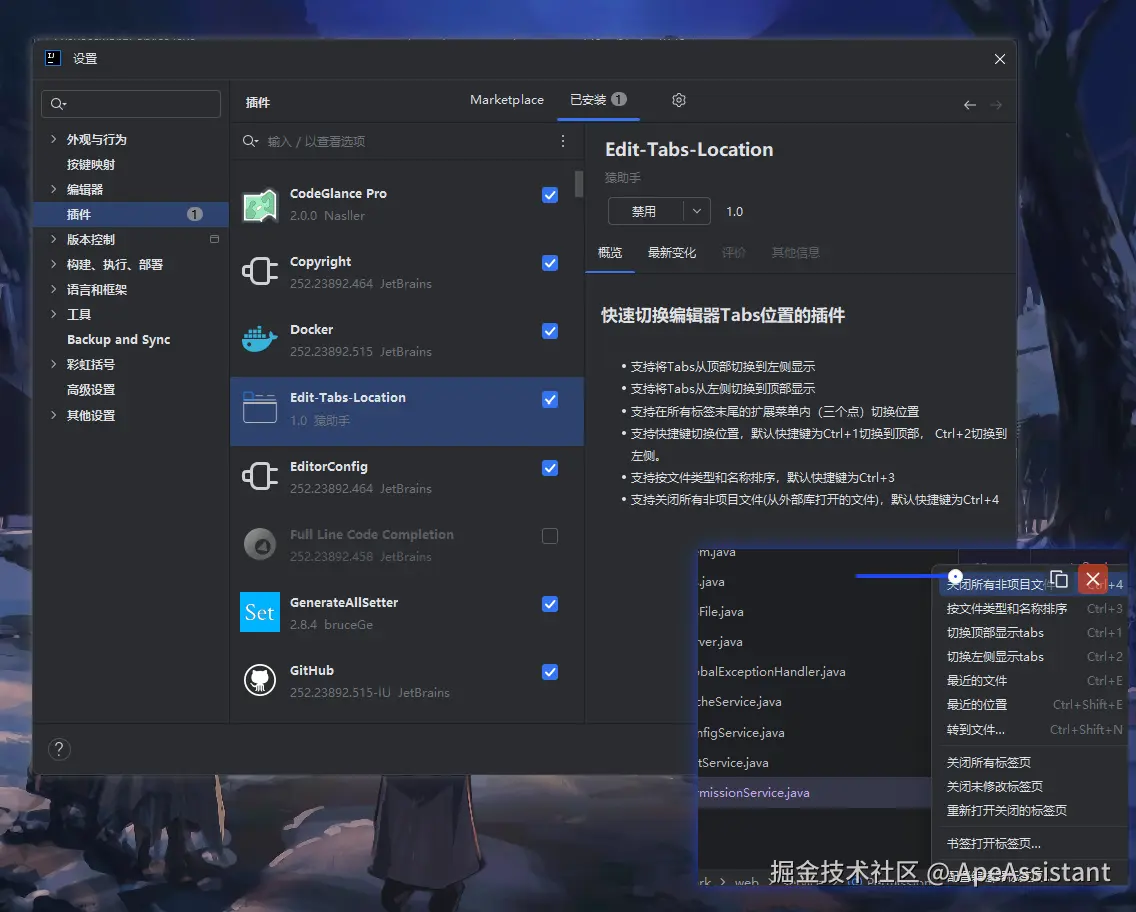Close the 设置 dialog
The height and width of the screenshot is (912, 1136).
(x=1000, y=59)
